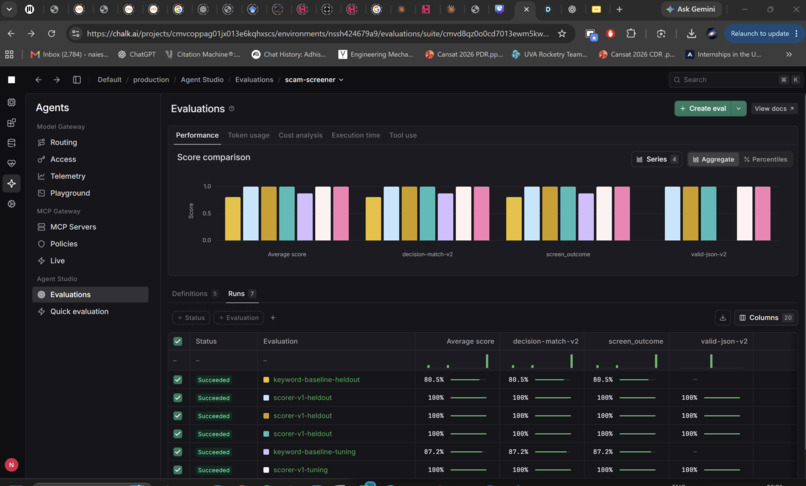Open Live in the sidebar
The height and width of the screenshot is (486, 806).
pyautogui.click(x=57, y=261)
